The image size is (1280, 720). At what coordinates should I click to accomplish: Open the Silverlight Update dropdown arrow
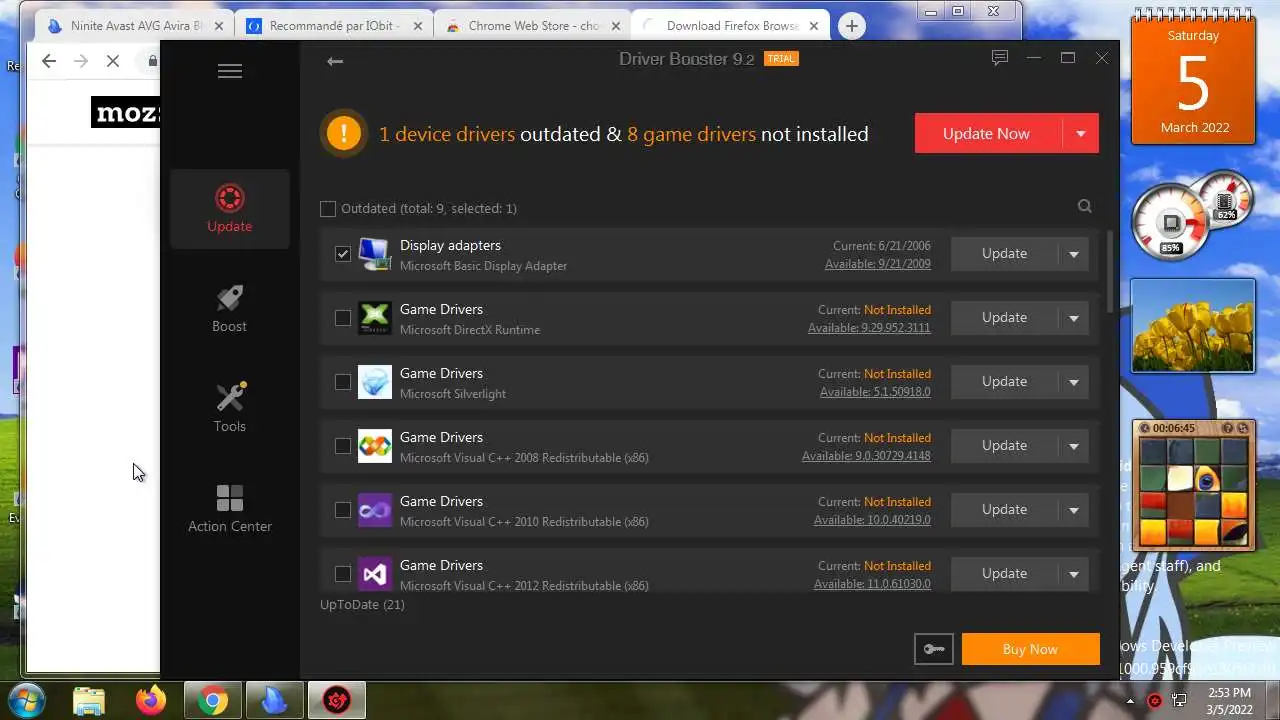tap(1074, 382)
